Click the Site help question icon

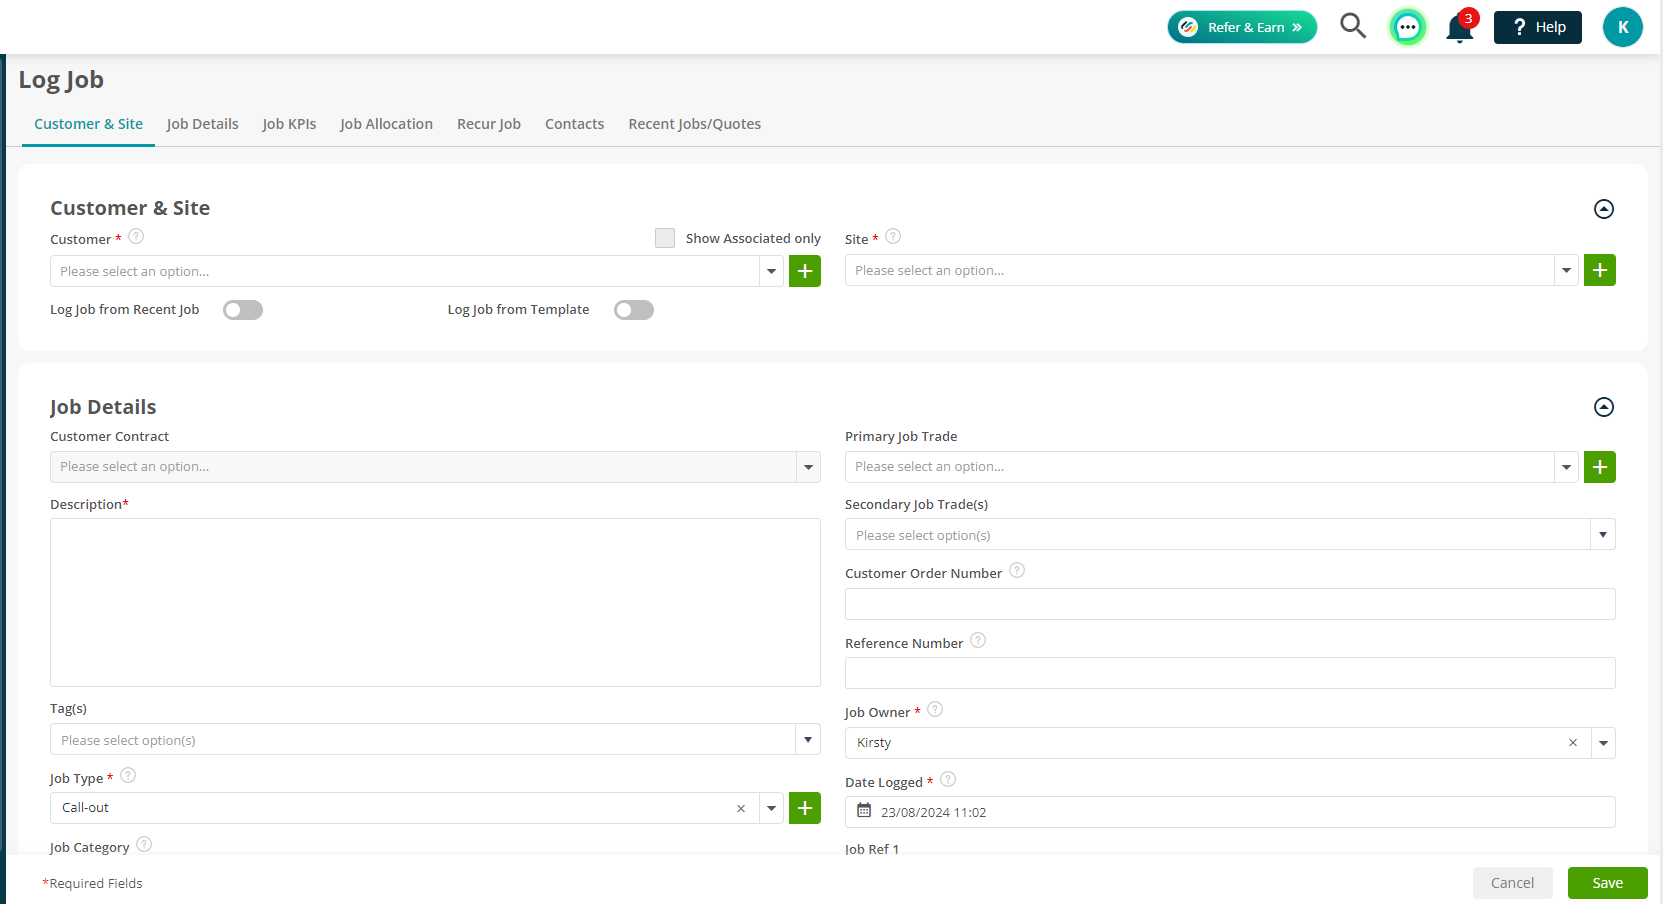(893, 237)
